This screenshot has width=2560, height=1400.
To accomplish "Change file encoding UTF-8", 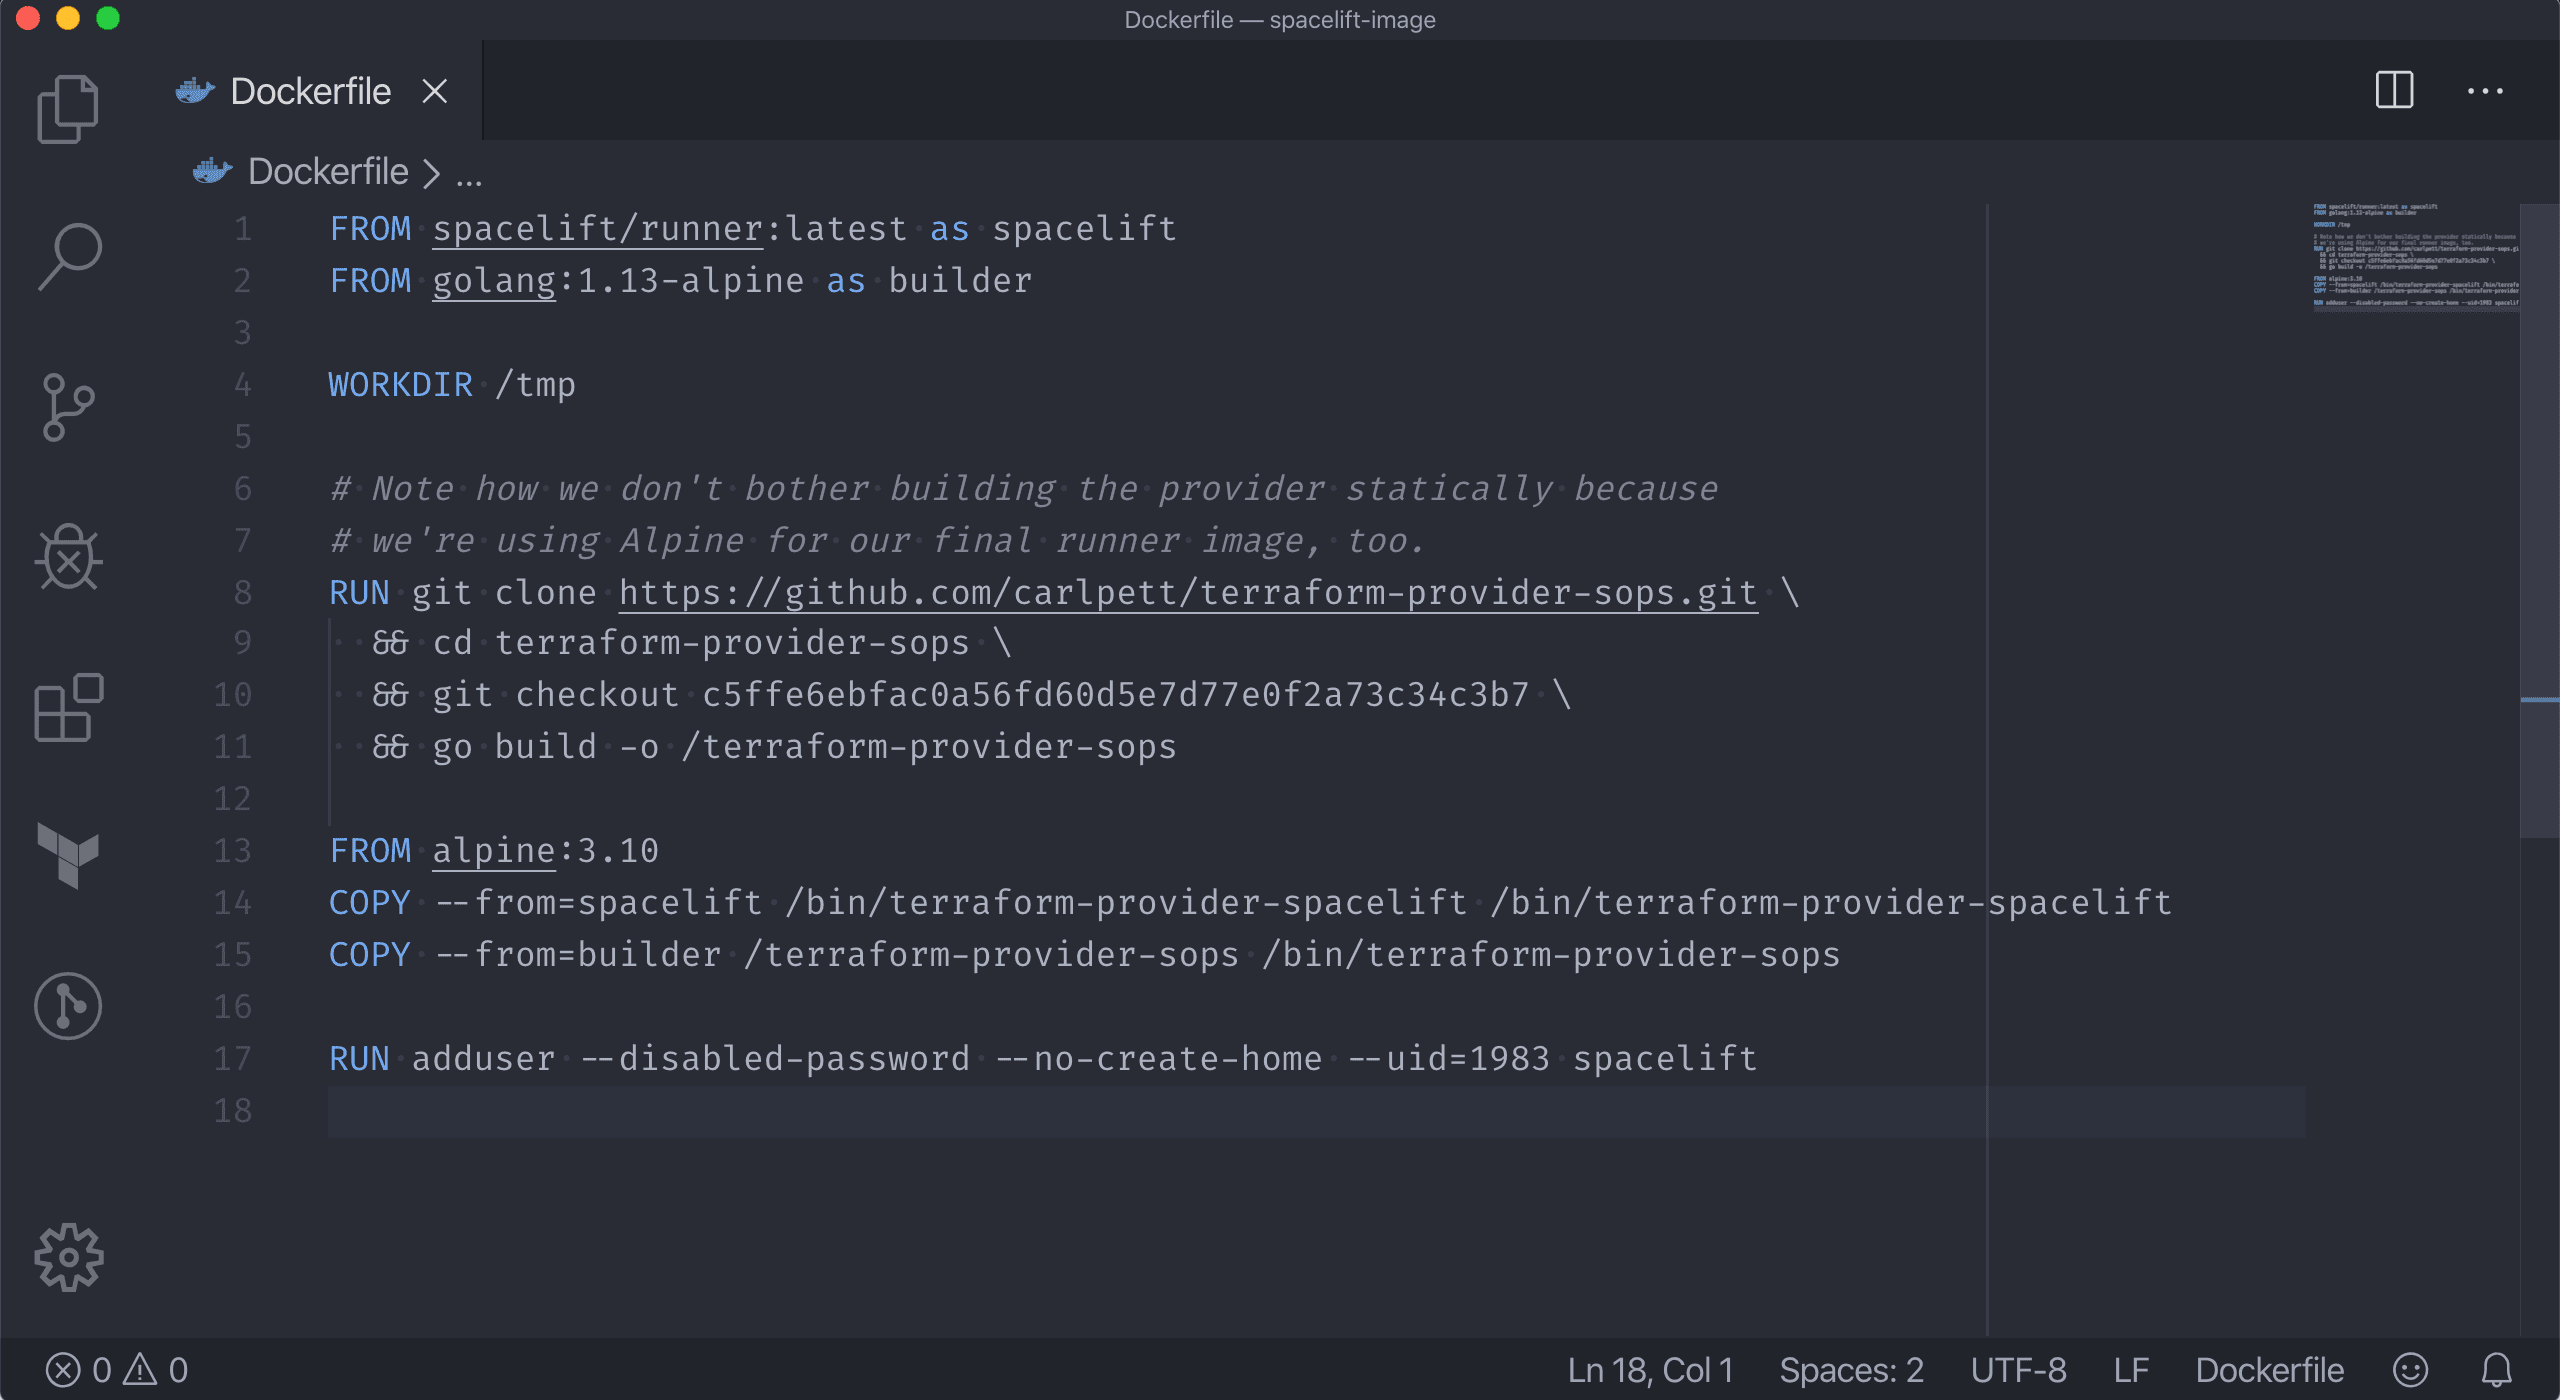I will click(x=2018, y=1370).
